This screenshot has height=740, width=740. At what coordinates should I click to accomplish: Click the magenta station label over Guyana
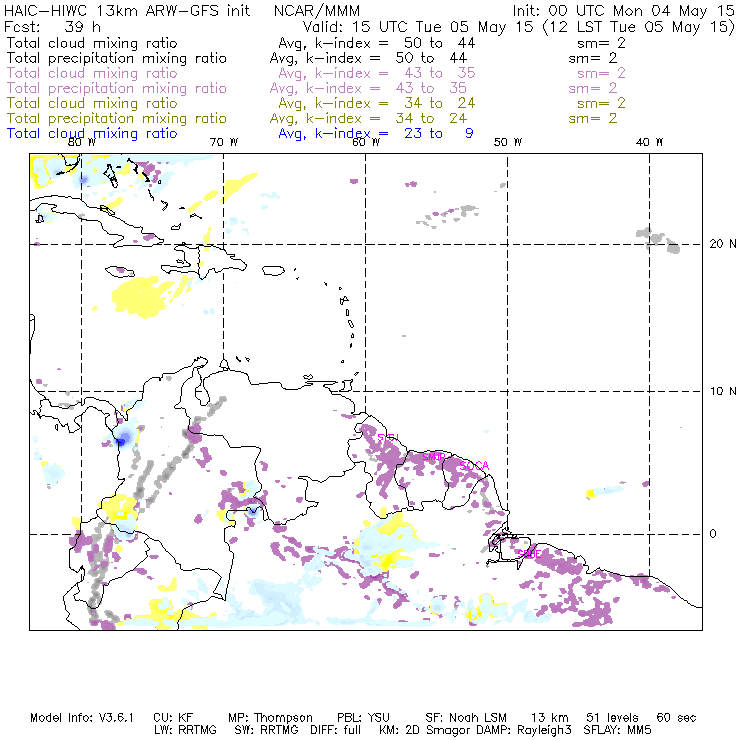pos(389,437)
